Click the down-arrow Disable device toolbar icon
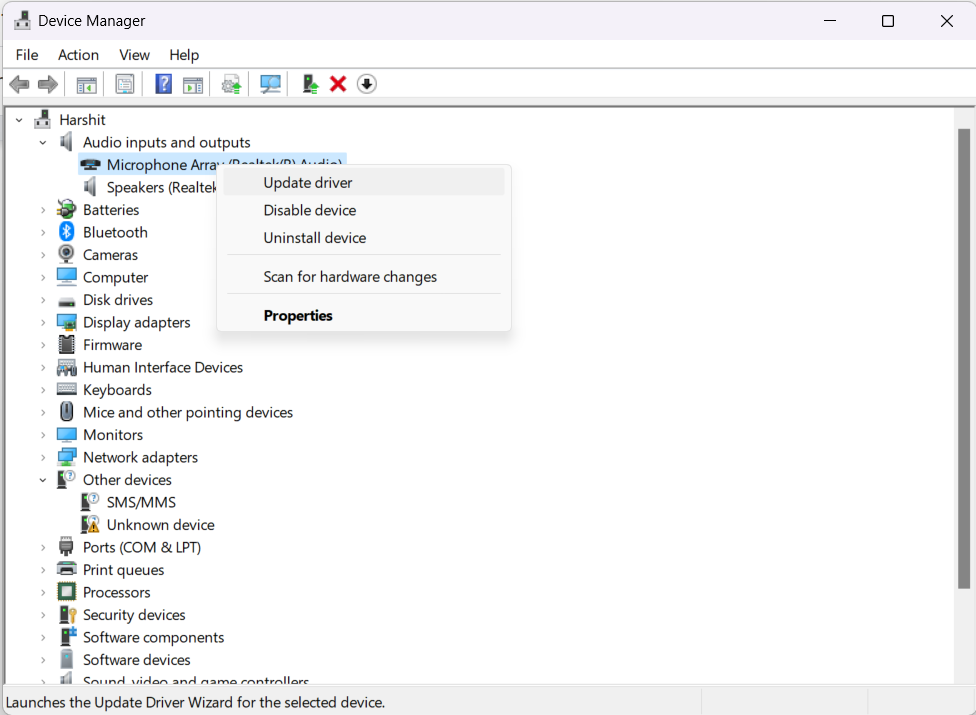Viewport: 976px width, 715px height. click(x=367, y=84)
